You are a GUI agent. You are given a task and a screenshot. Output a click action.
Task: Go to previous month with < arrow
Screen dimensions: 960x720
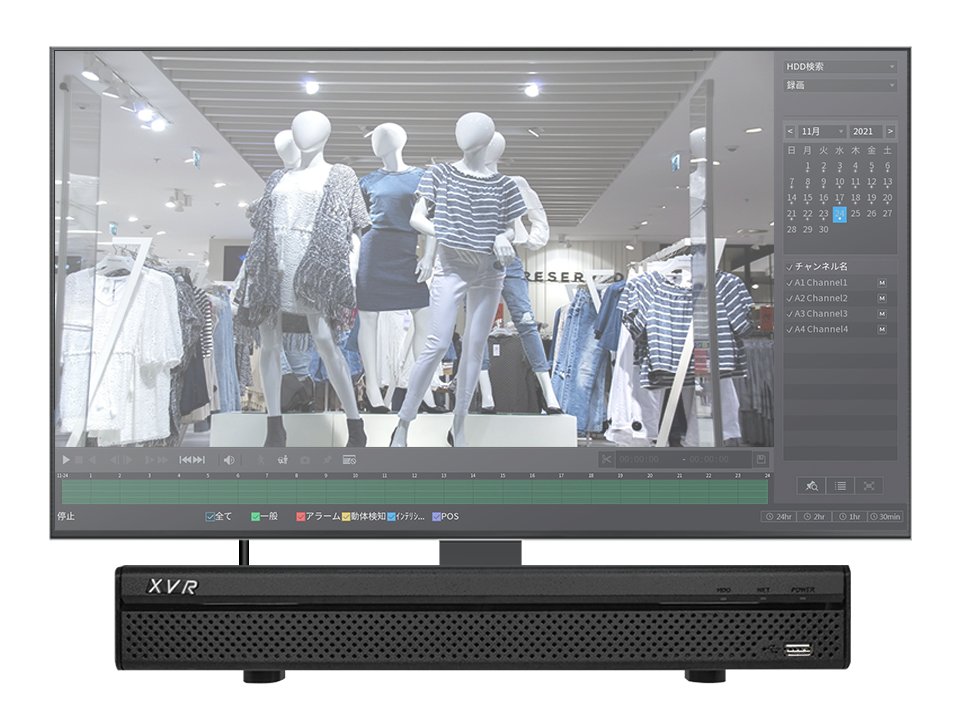click(790, 131)
